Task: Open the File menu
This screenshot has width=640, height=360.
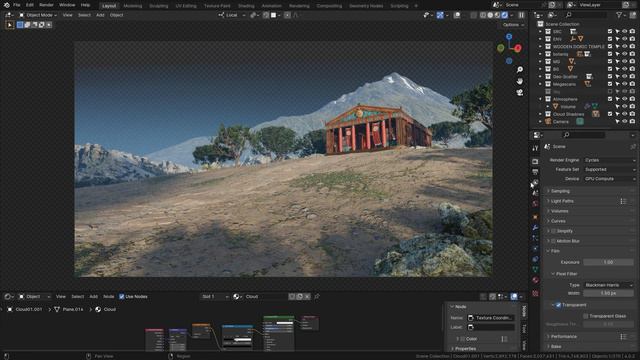Action: coord(16,5)
